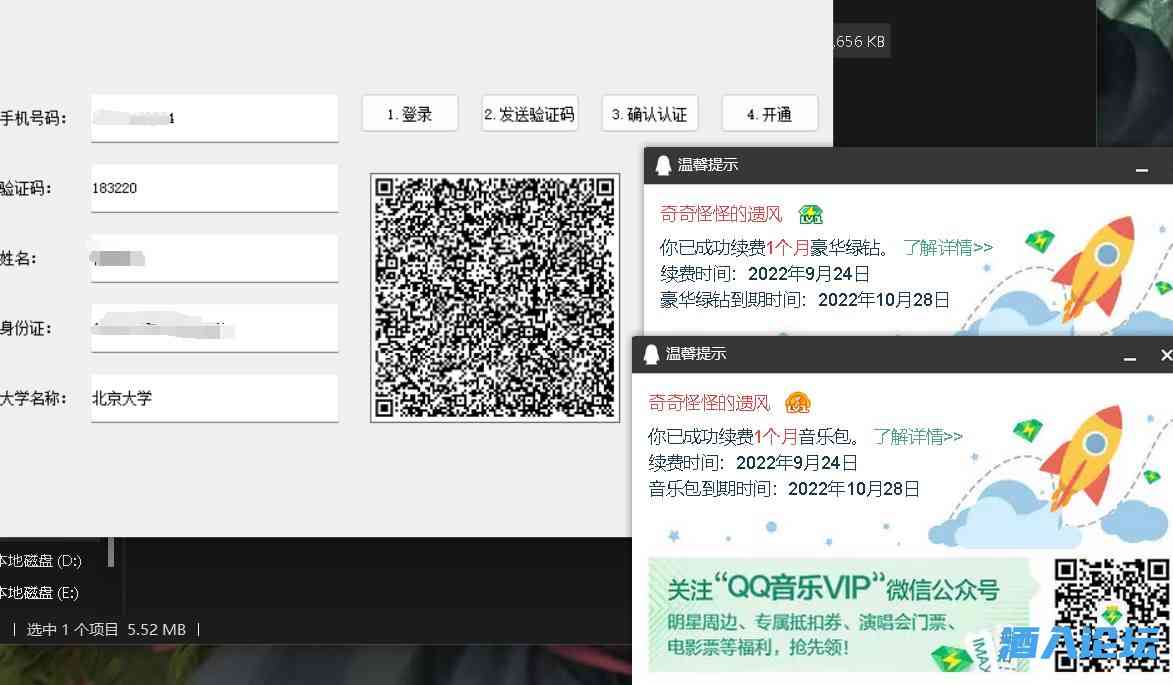Edit the 大学名称 field showing 北京大学
This screenshot has width=1173, height=685.
tap(214, 398)
